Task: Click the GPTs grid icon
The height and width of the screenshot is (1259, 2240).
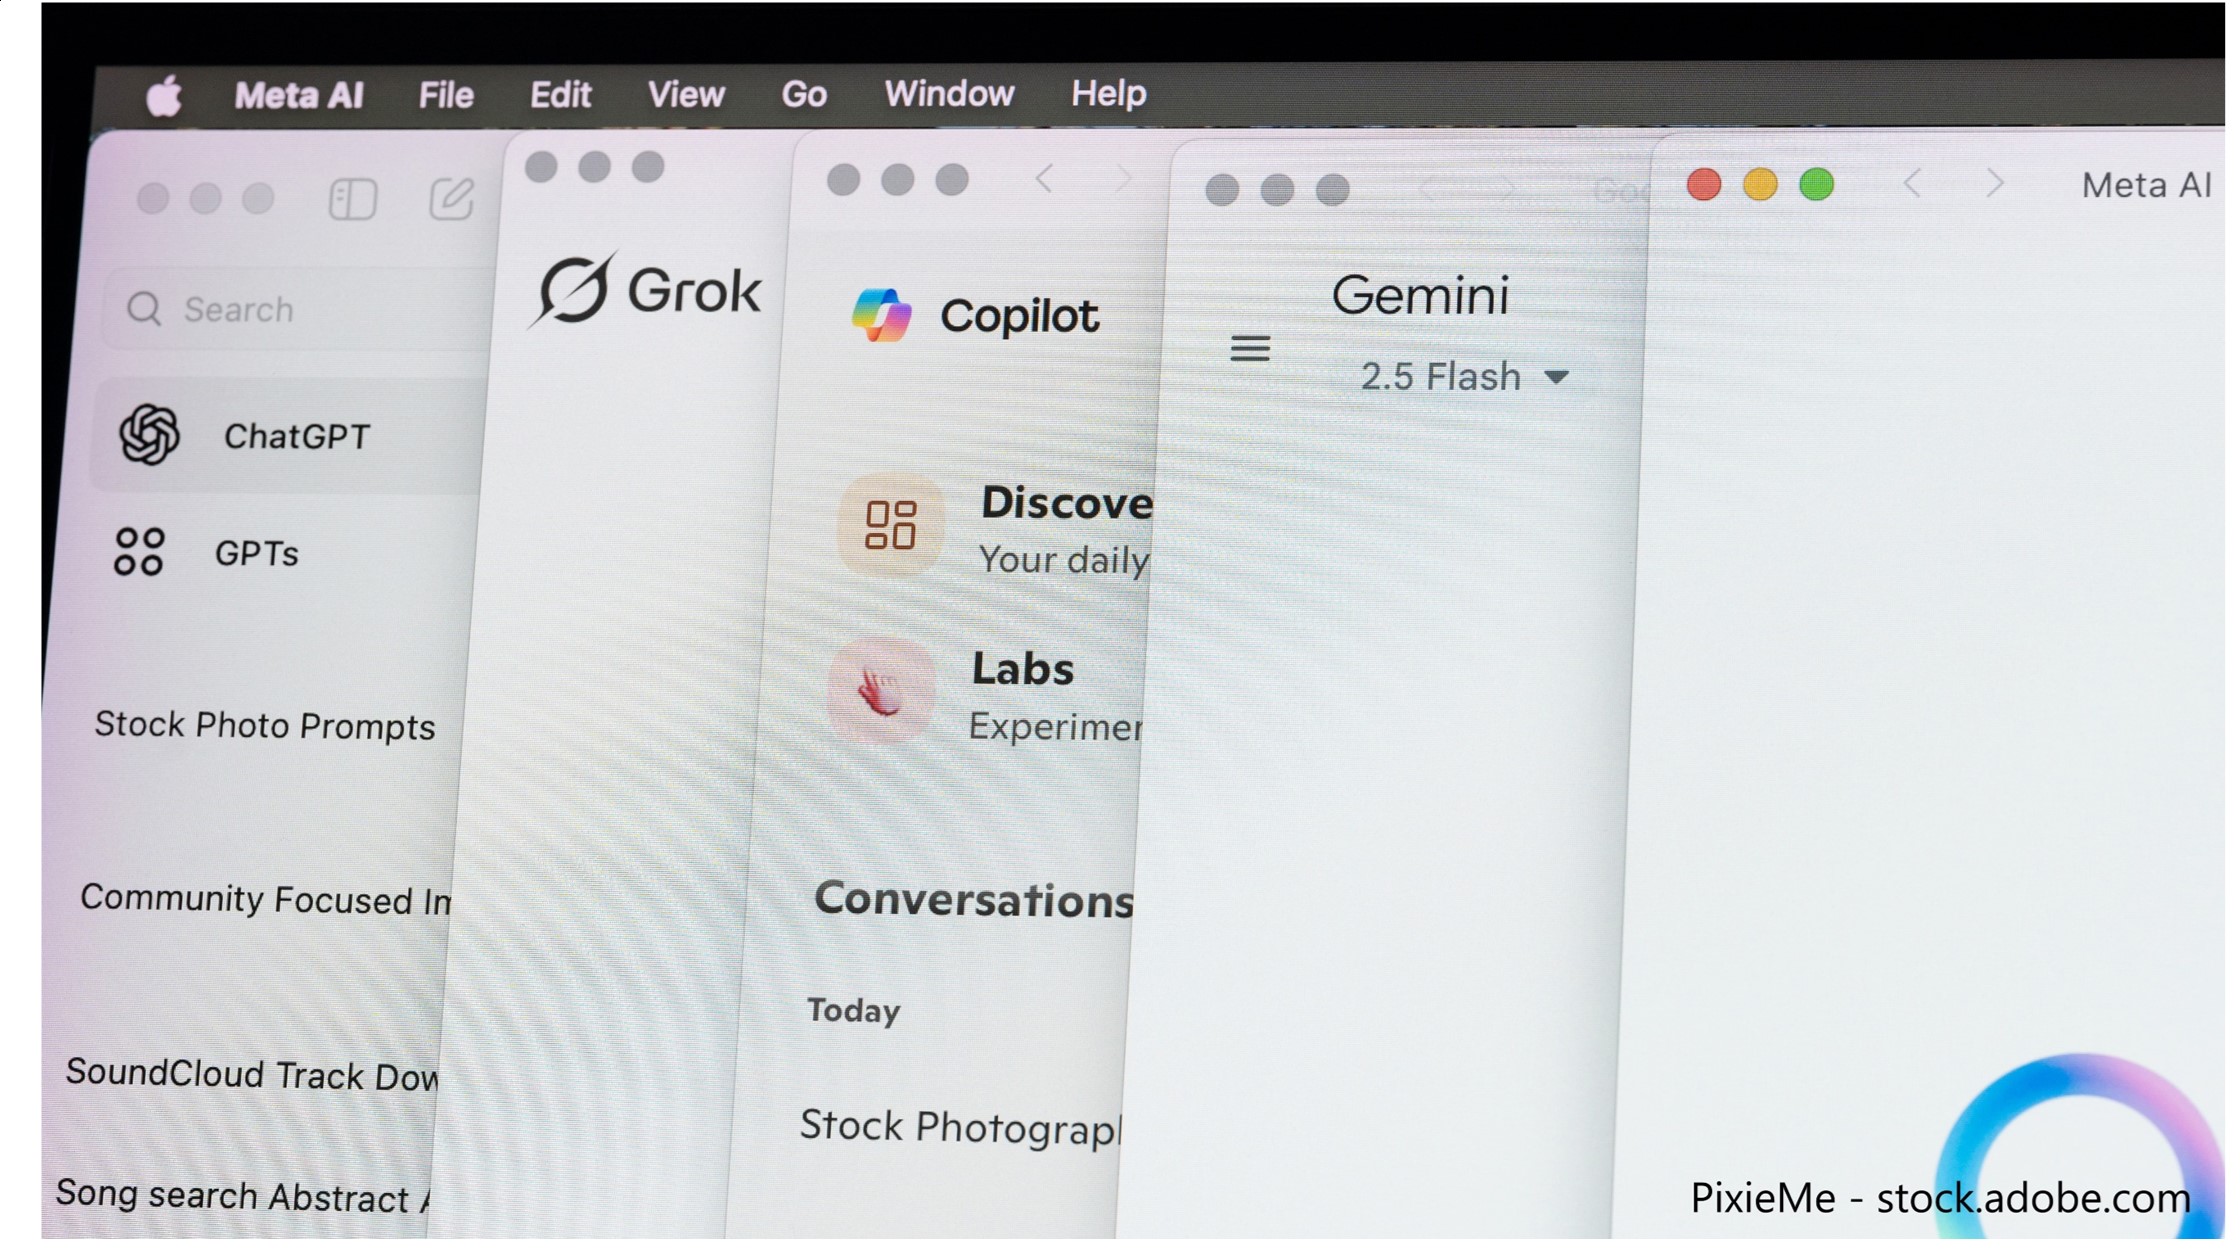Action: point(138,552)
